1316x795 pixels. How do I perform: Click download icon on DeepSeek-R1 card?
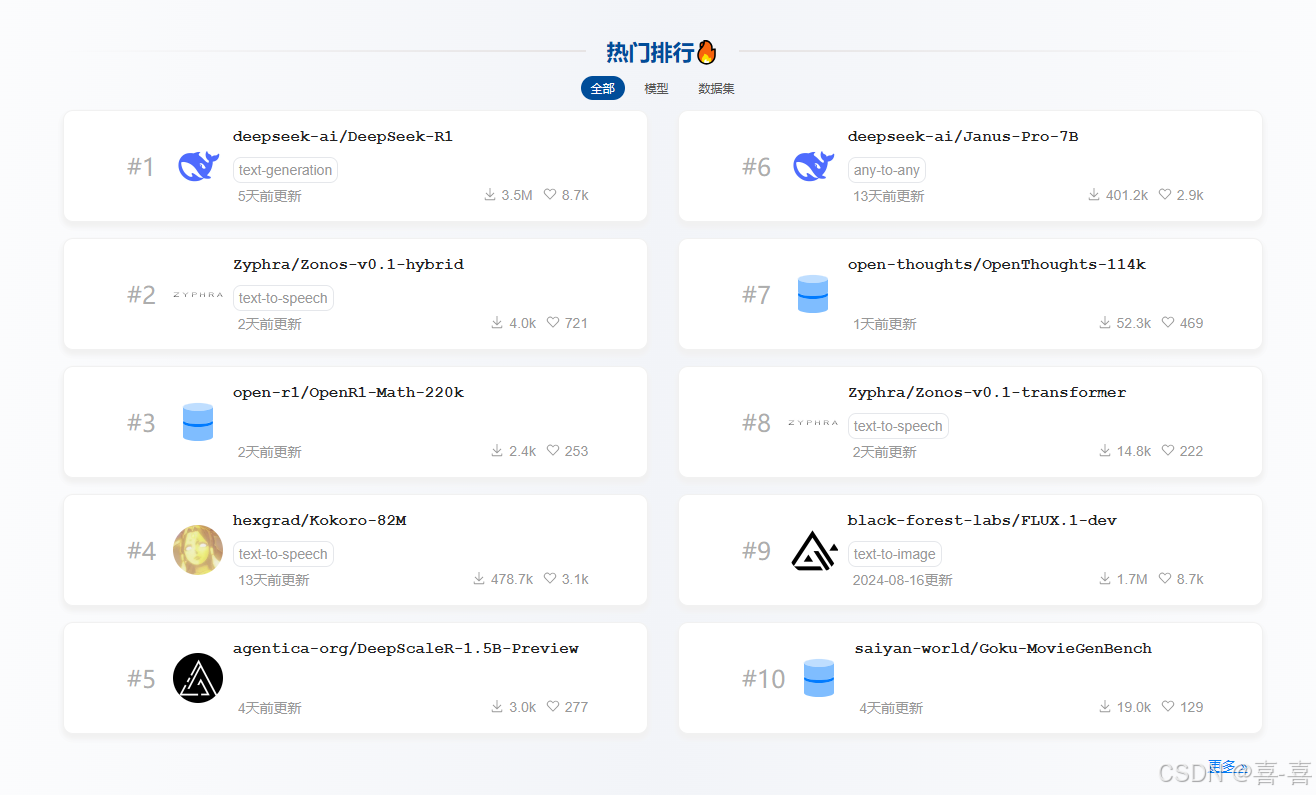pyautogui.click(x=490, y=195)
